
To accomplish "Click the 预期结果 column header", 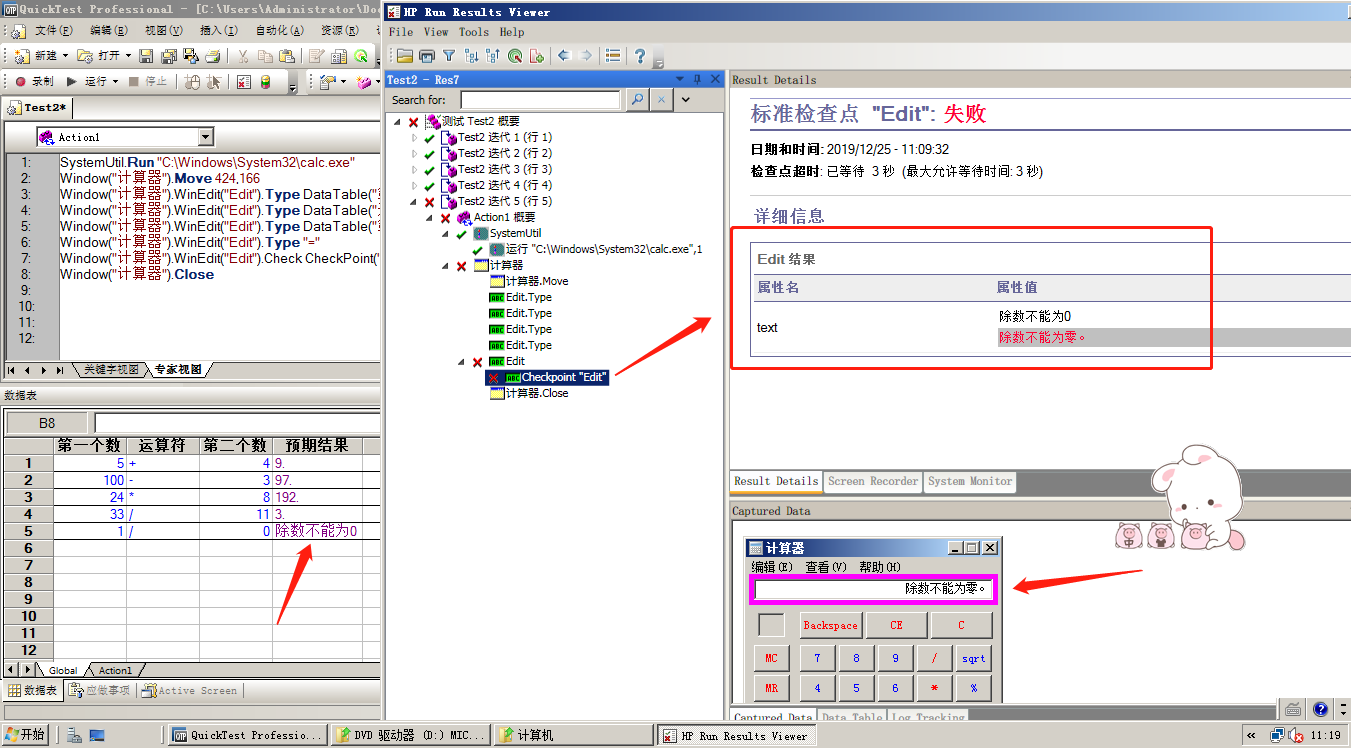I will 317,446.
